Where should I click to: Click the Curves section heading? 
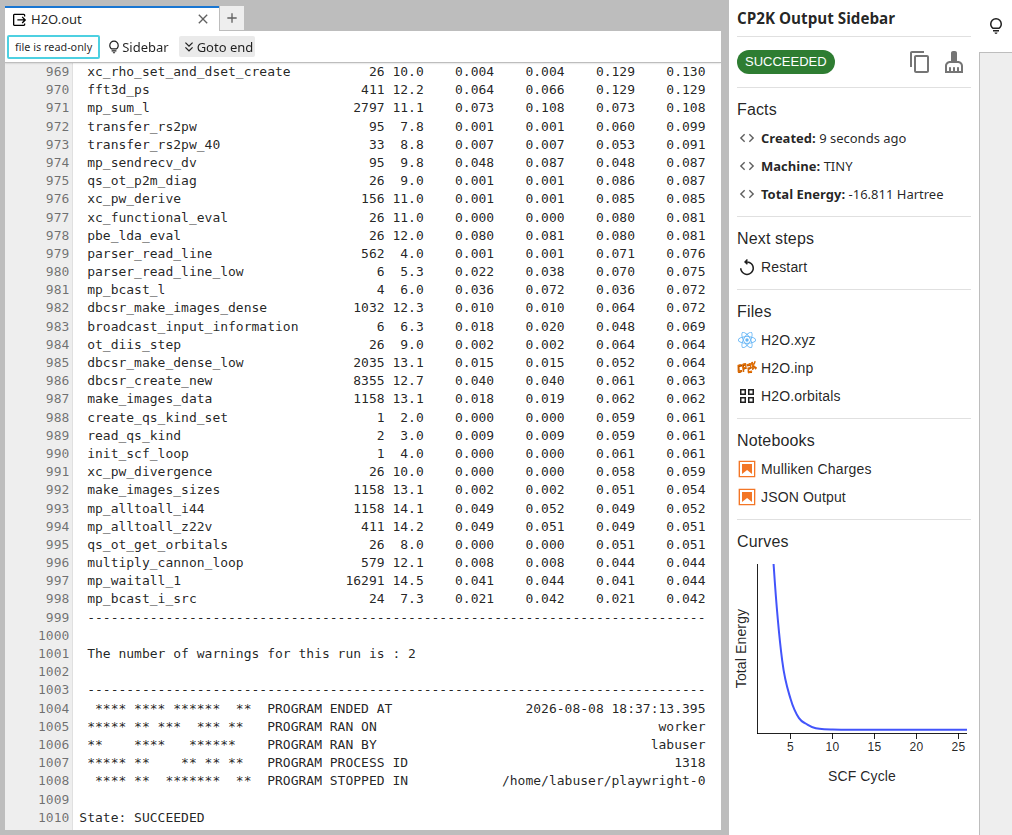(x=762, y=541)
